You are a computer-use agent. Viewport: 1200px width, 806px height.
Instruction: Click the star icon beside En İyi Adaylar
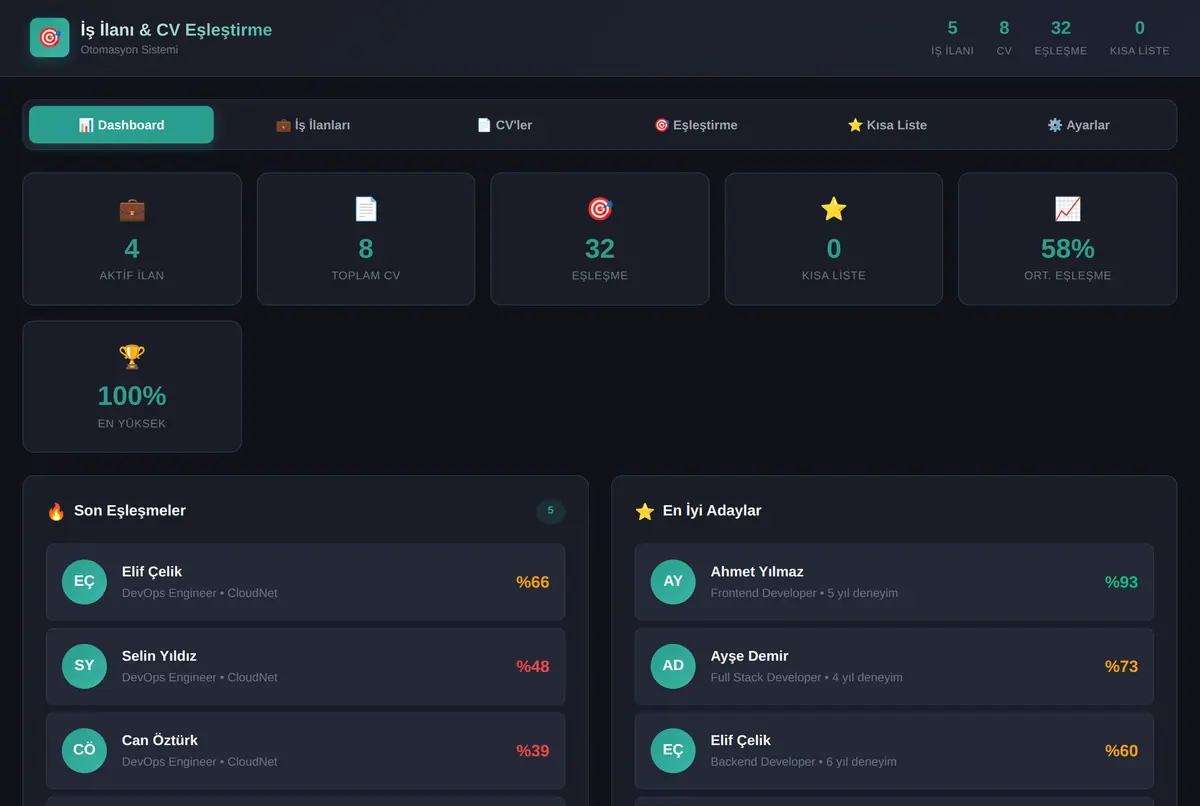click(x=645, y=511)
